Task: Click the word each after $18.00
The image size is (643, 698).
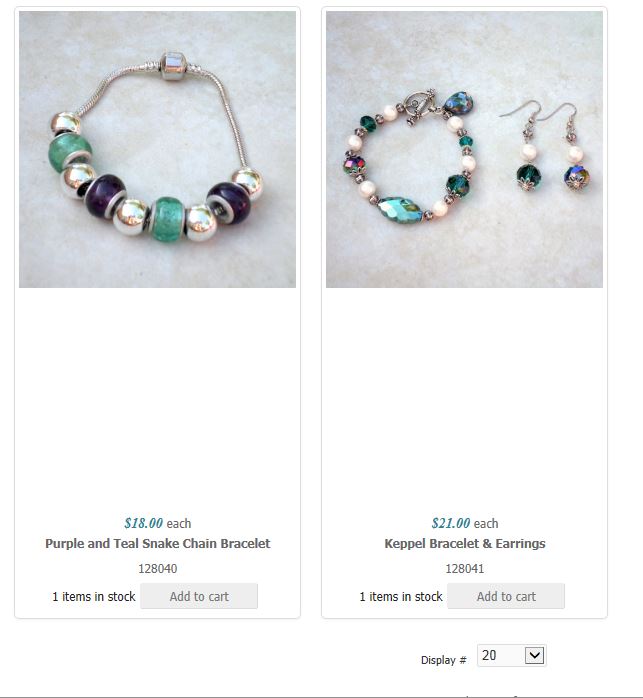Action: (x=179, y=524)
